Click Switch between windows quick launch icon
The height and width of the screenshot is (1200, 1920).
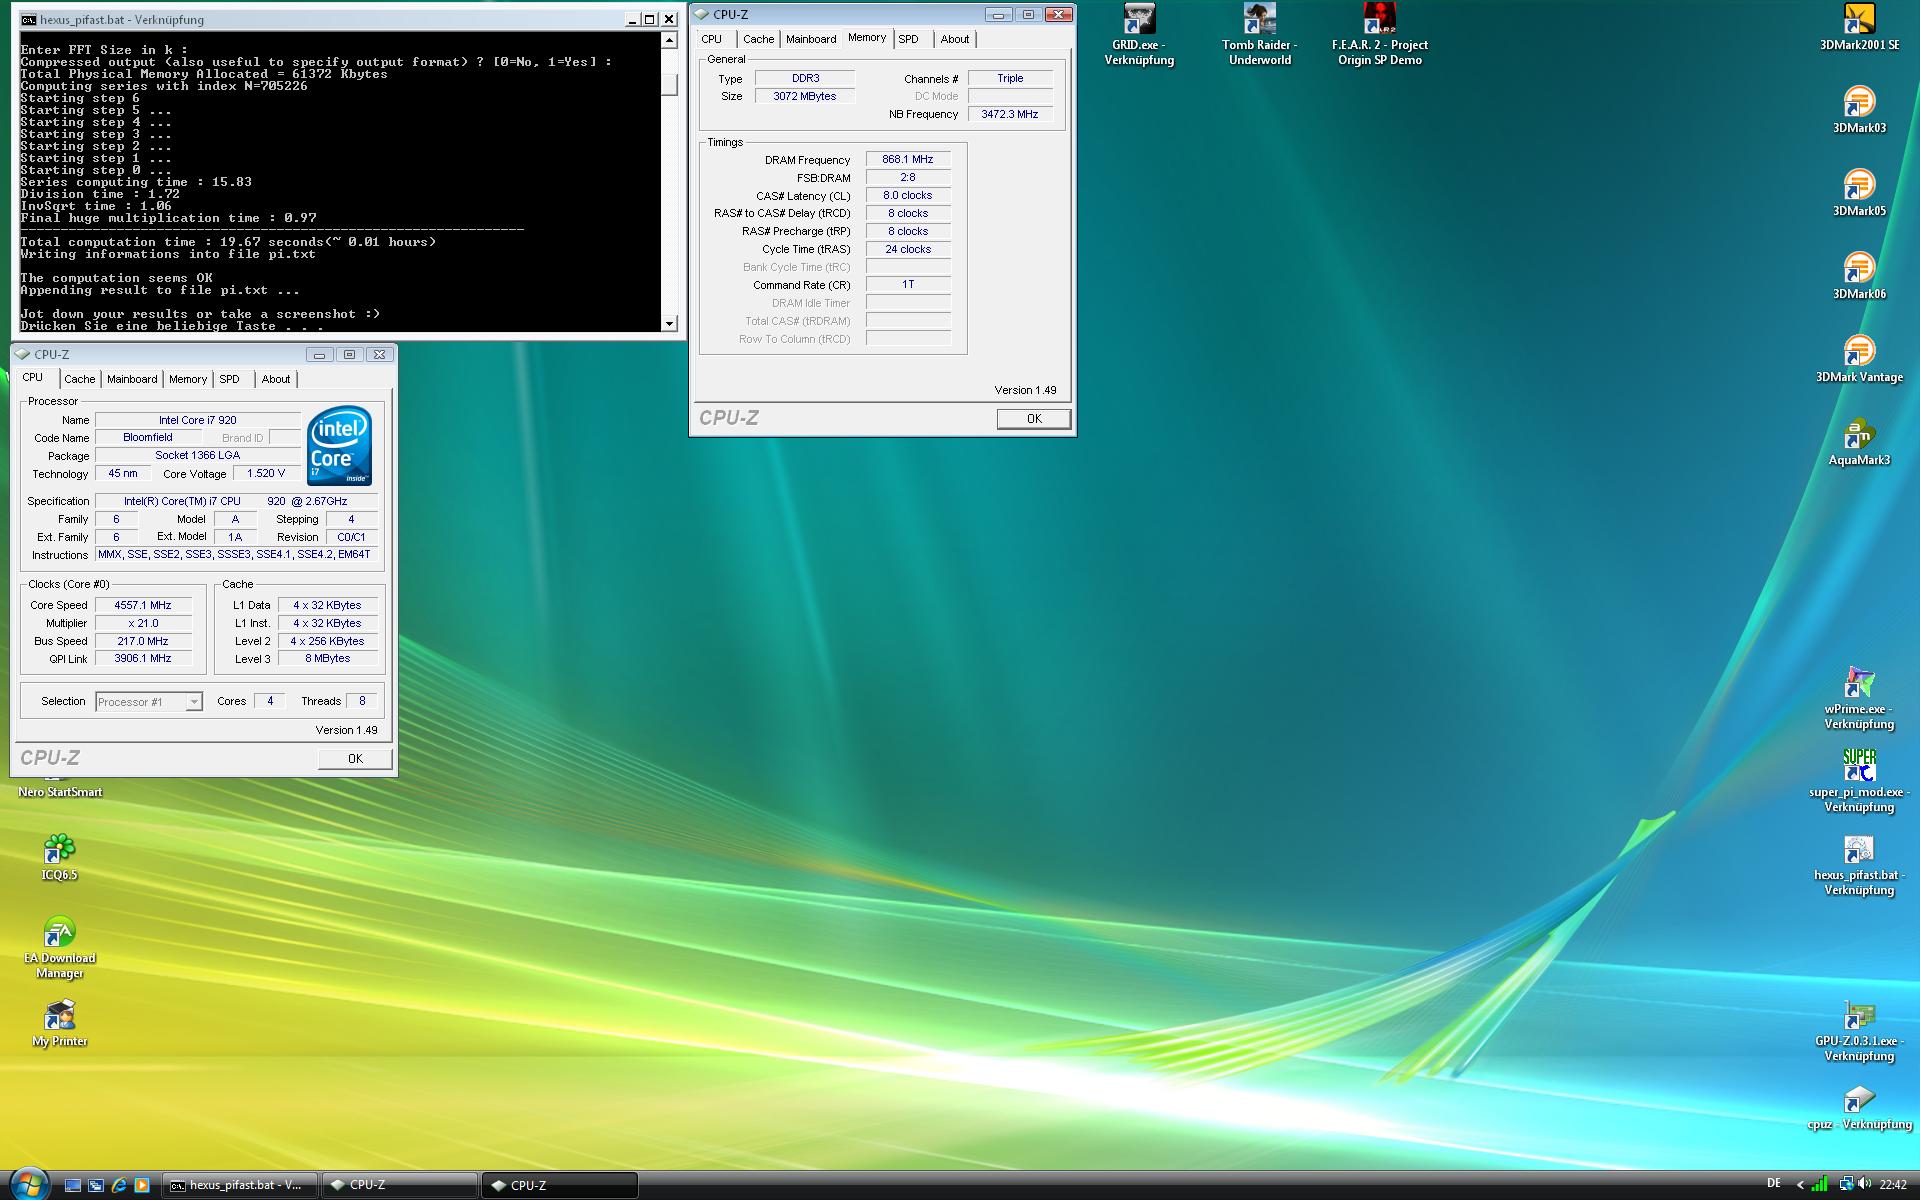(x=96, y=1185)
